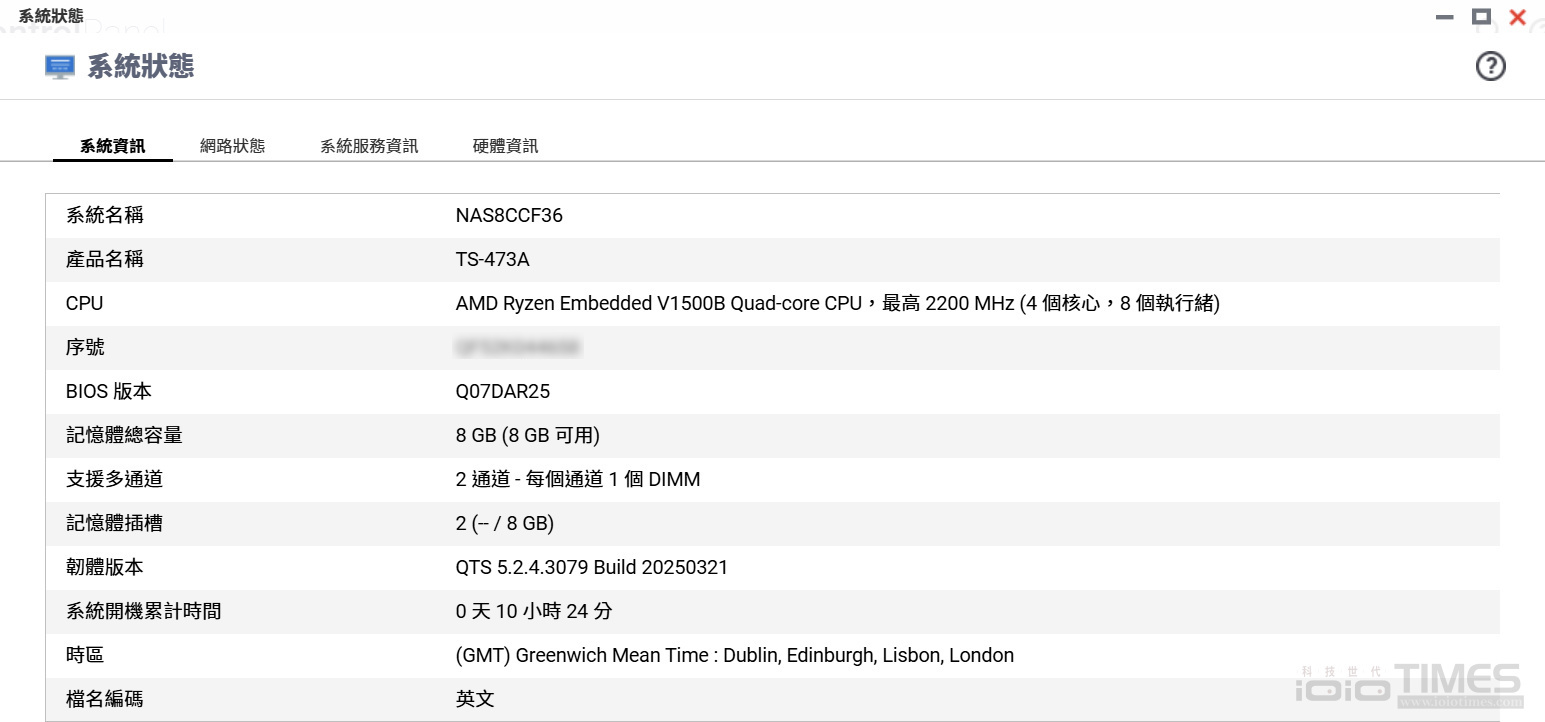Click the 檔名編碼 row label
Screen dimensions: 1545x722
click(x=104, y=699)
